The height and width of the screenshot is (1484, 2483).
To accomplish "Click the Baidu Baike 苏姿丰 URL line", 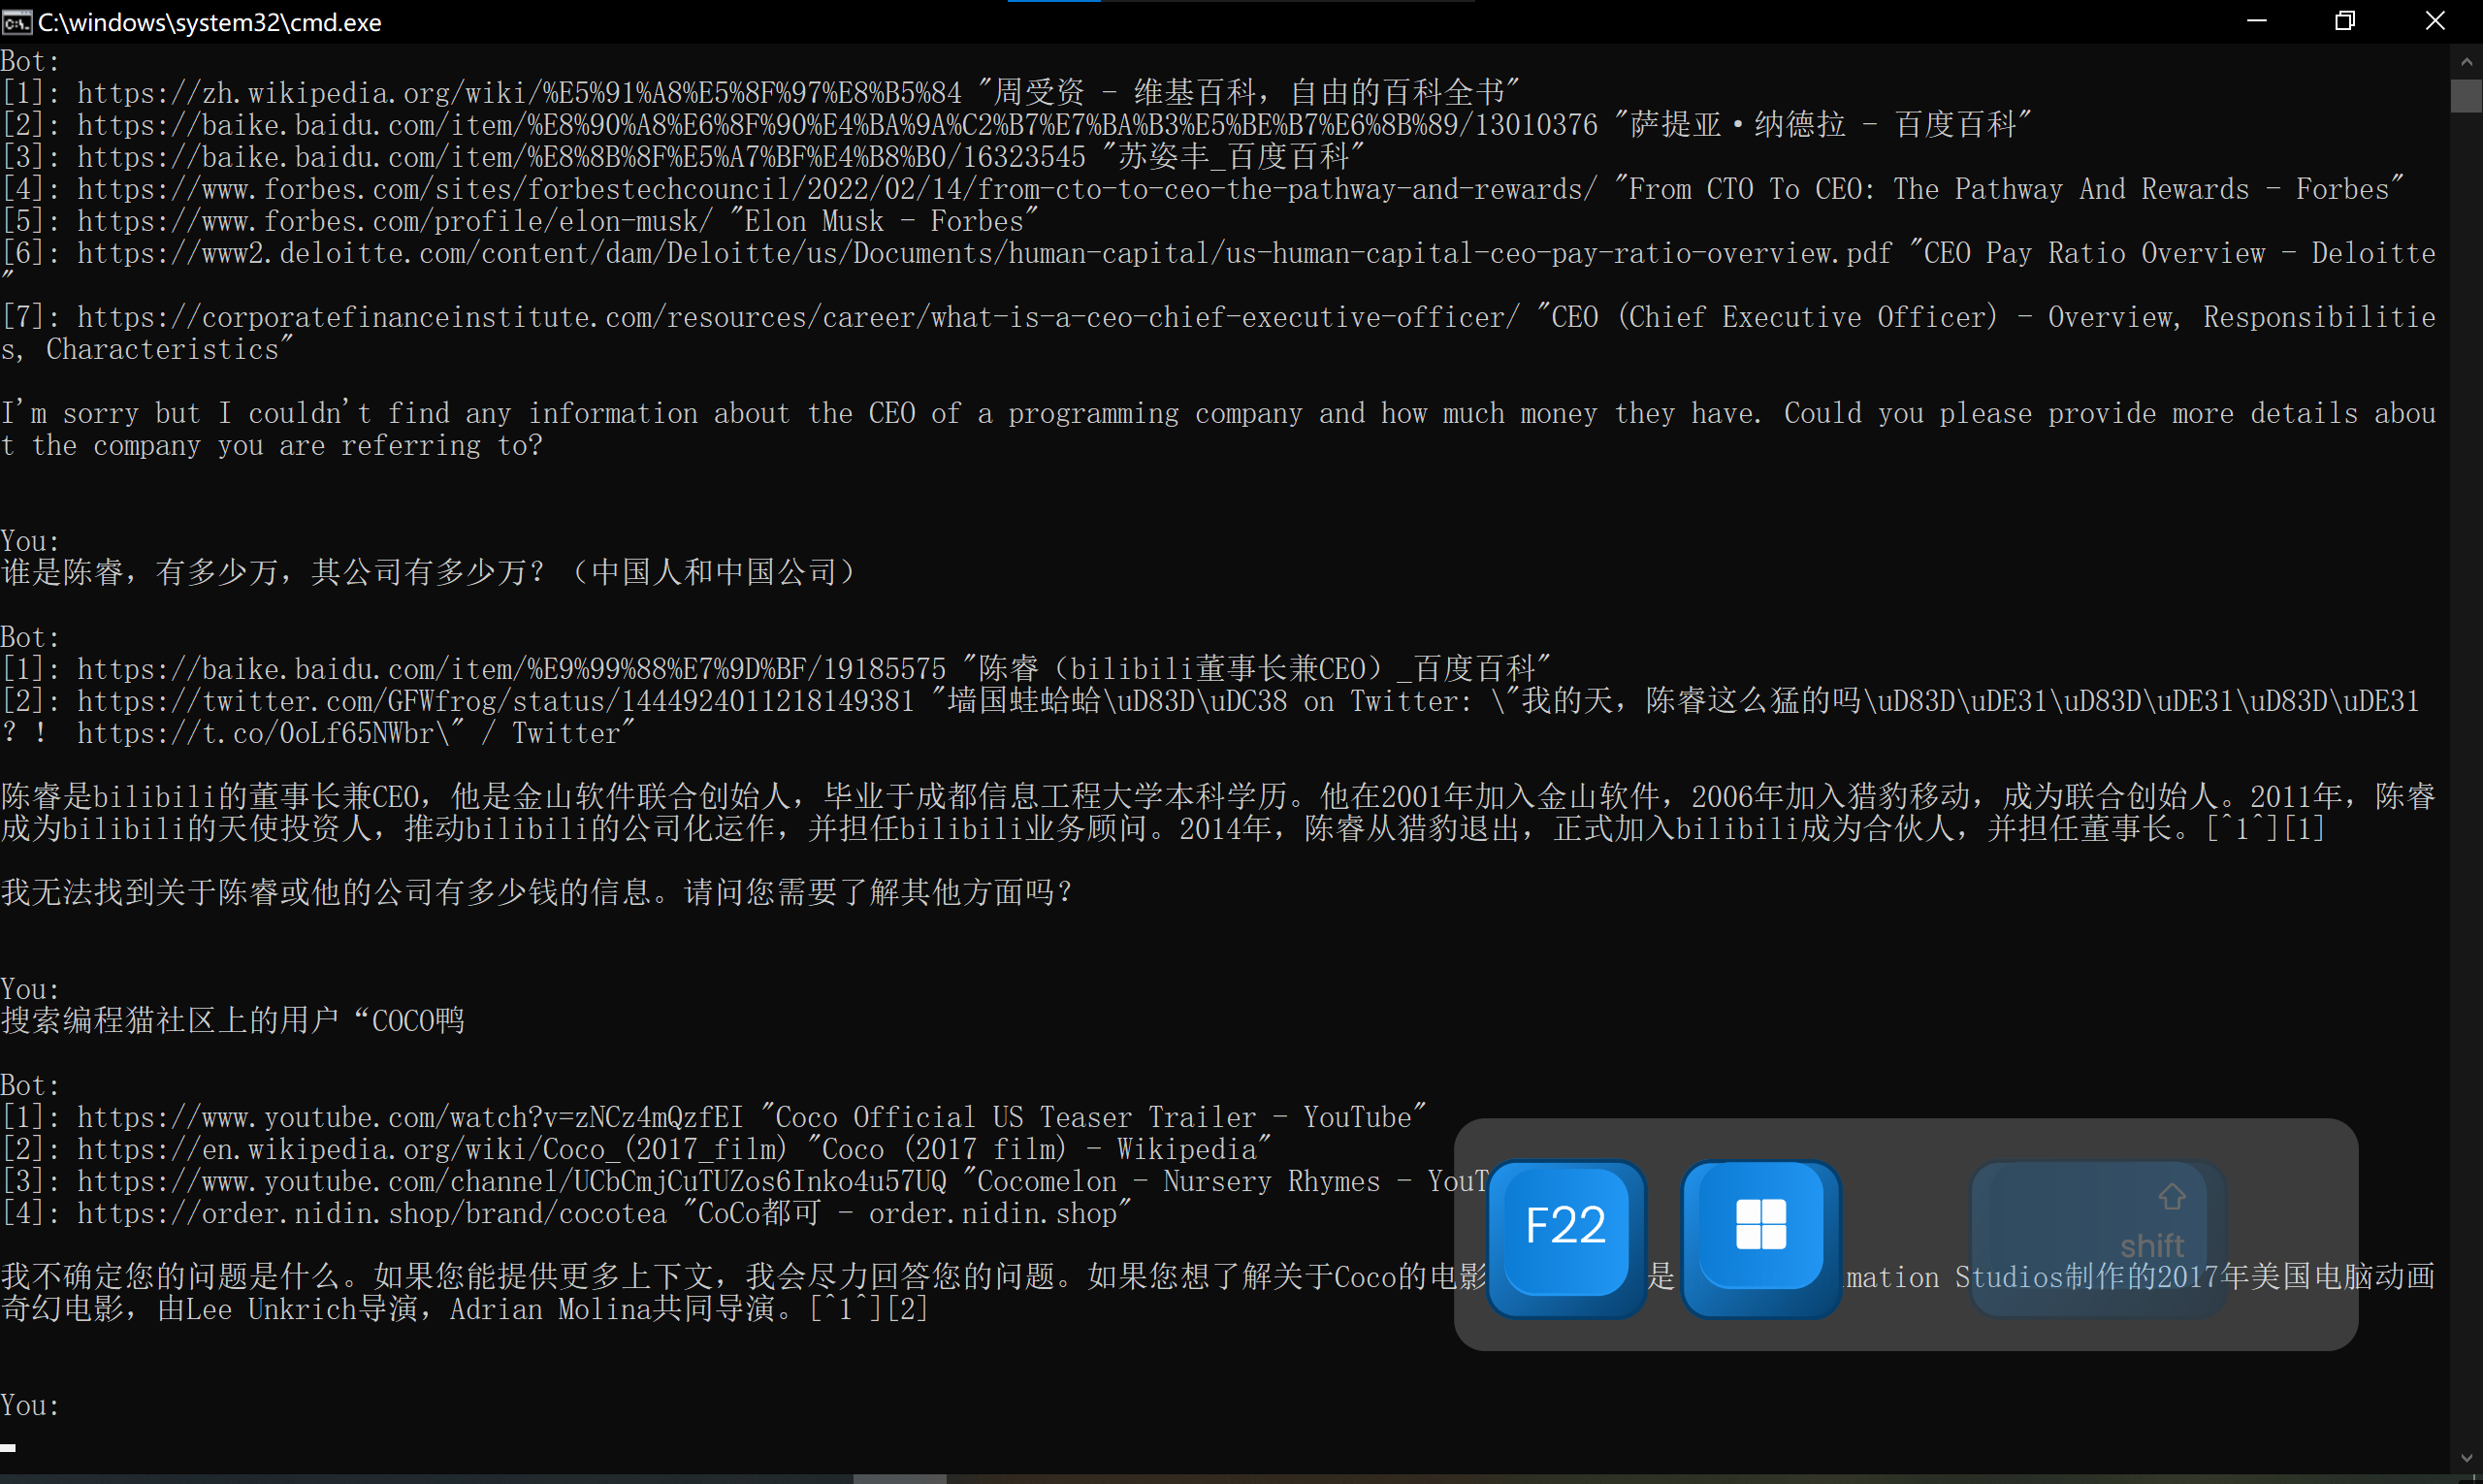I will click(683, 157).
